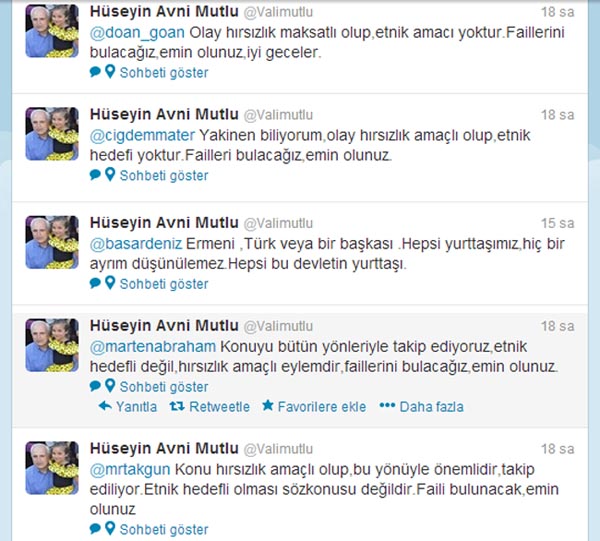Click the retweet arrows icon
Screen dimensions: 600x541
pyautogui.click(x=177, y=406)
